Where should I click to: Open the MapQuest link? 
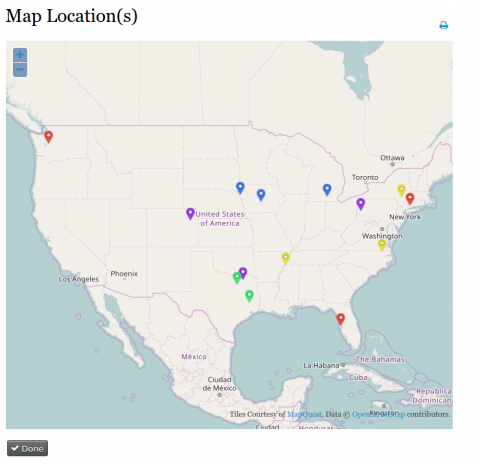coord(304,414)
